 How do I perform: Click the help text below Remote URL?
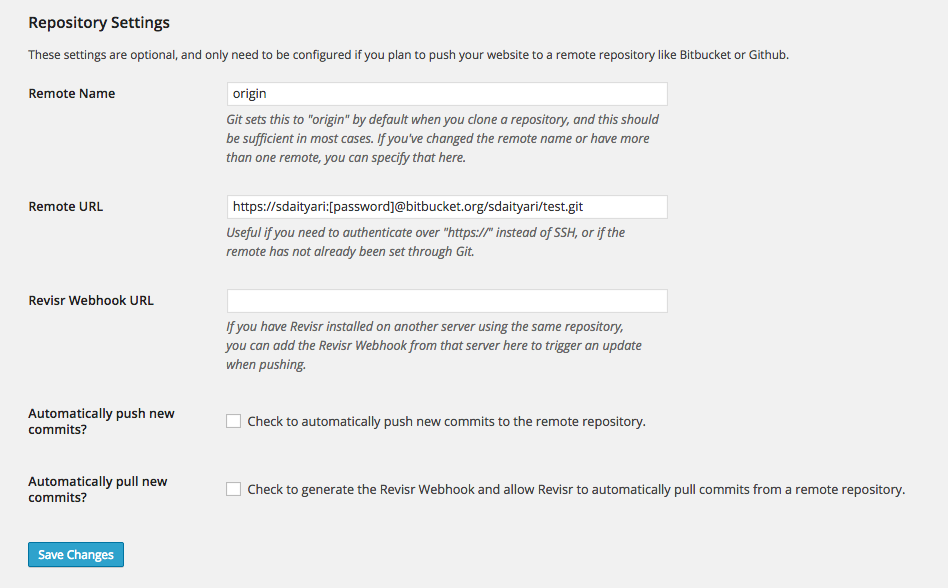[425, 242]
